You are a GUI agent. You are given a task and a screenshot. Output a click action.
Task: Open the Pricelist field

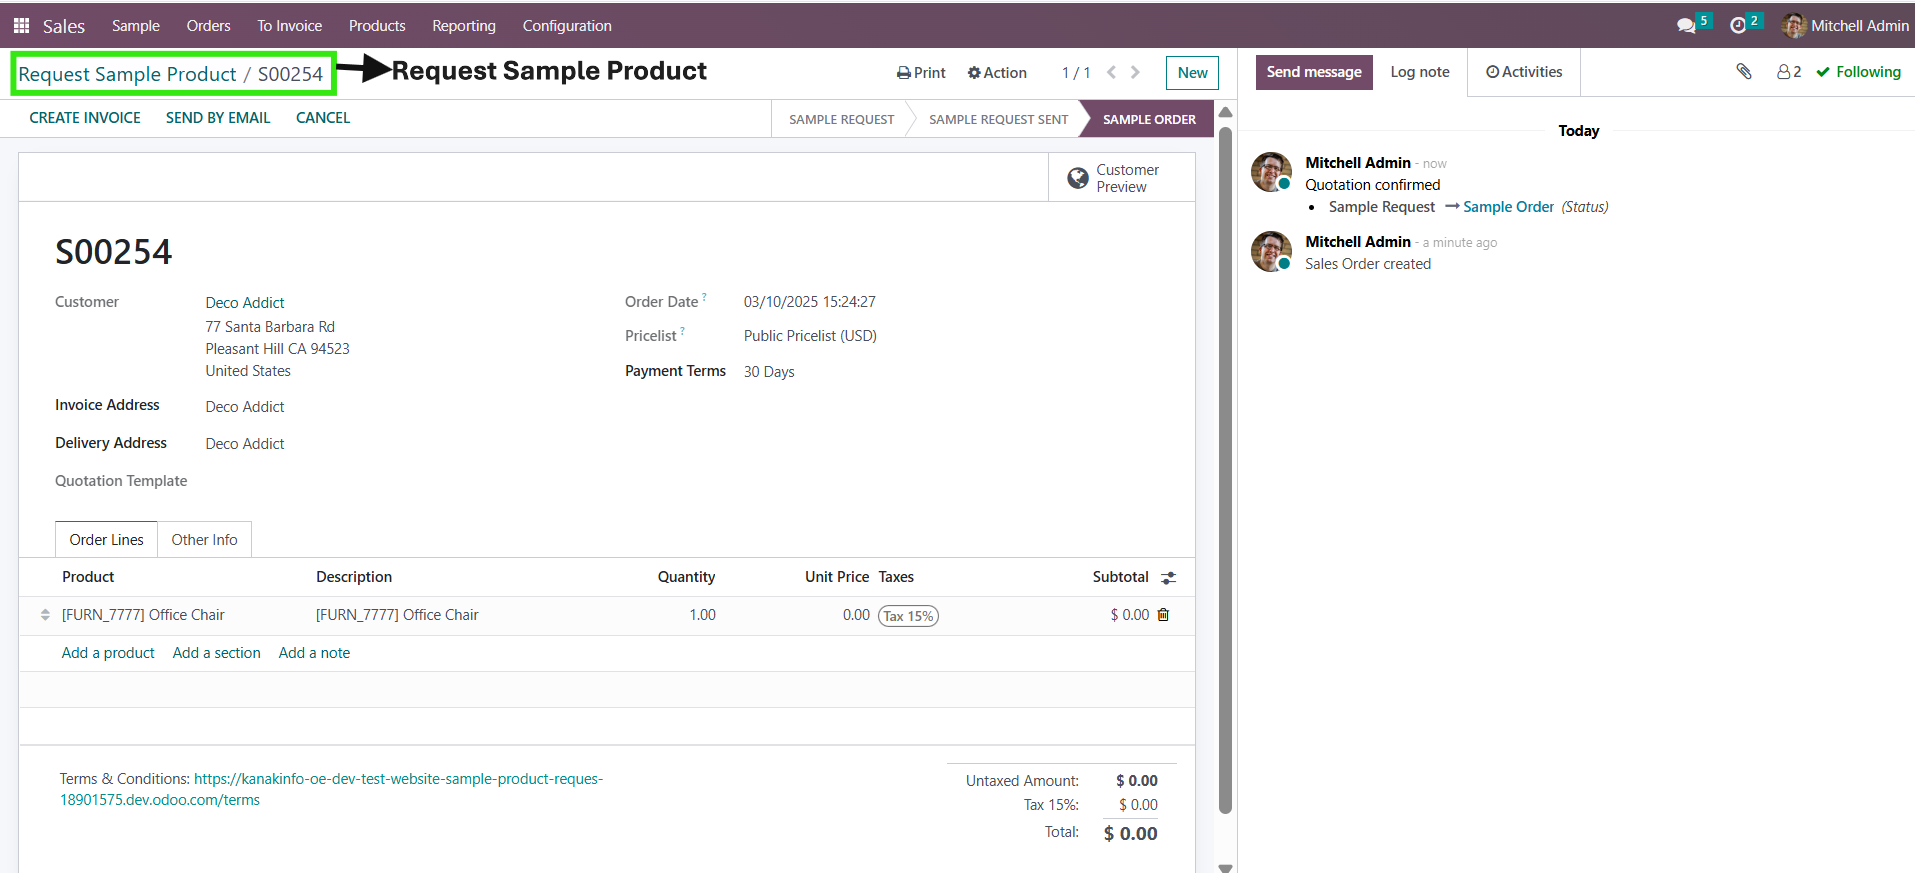(x=810, y=336)
